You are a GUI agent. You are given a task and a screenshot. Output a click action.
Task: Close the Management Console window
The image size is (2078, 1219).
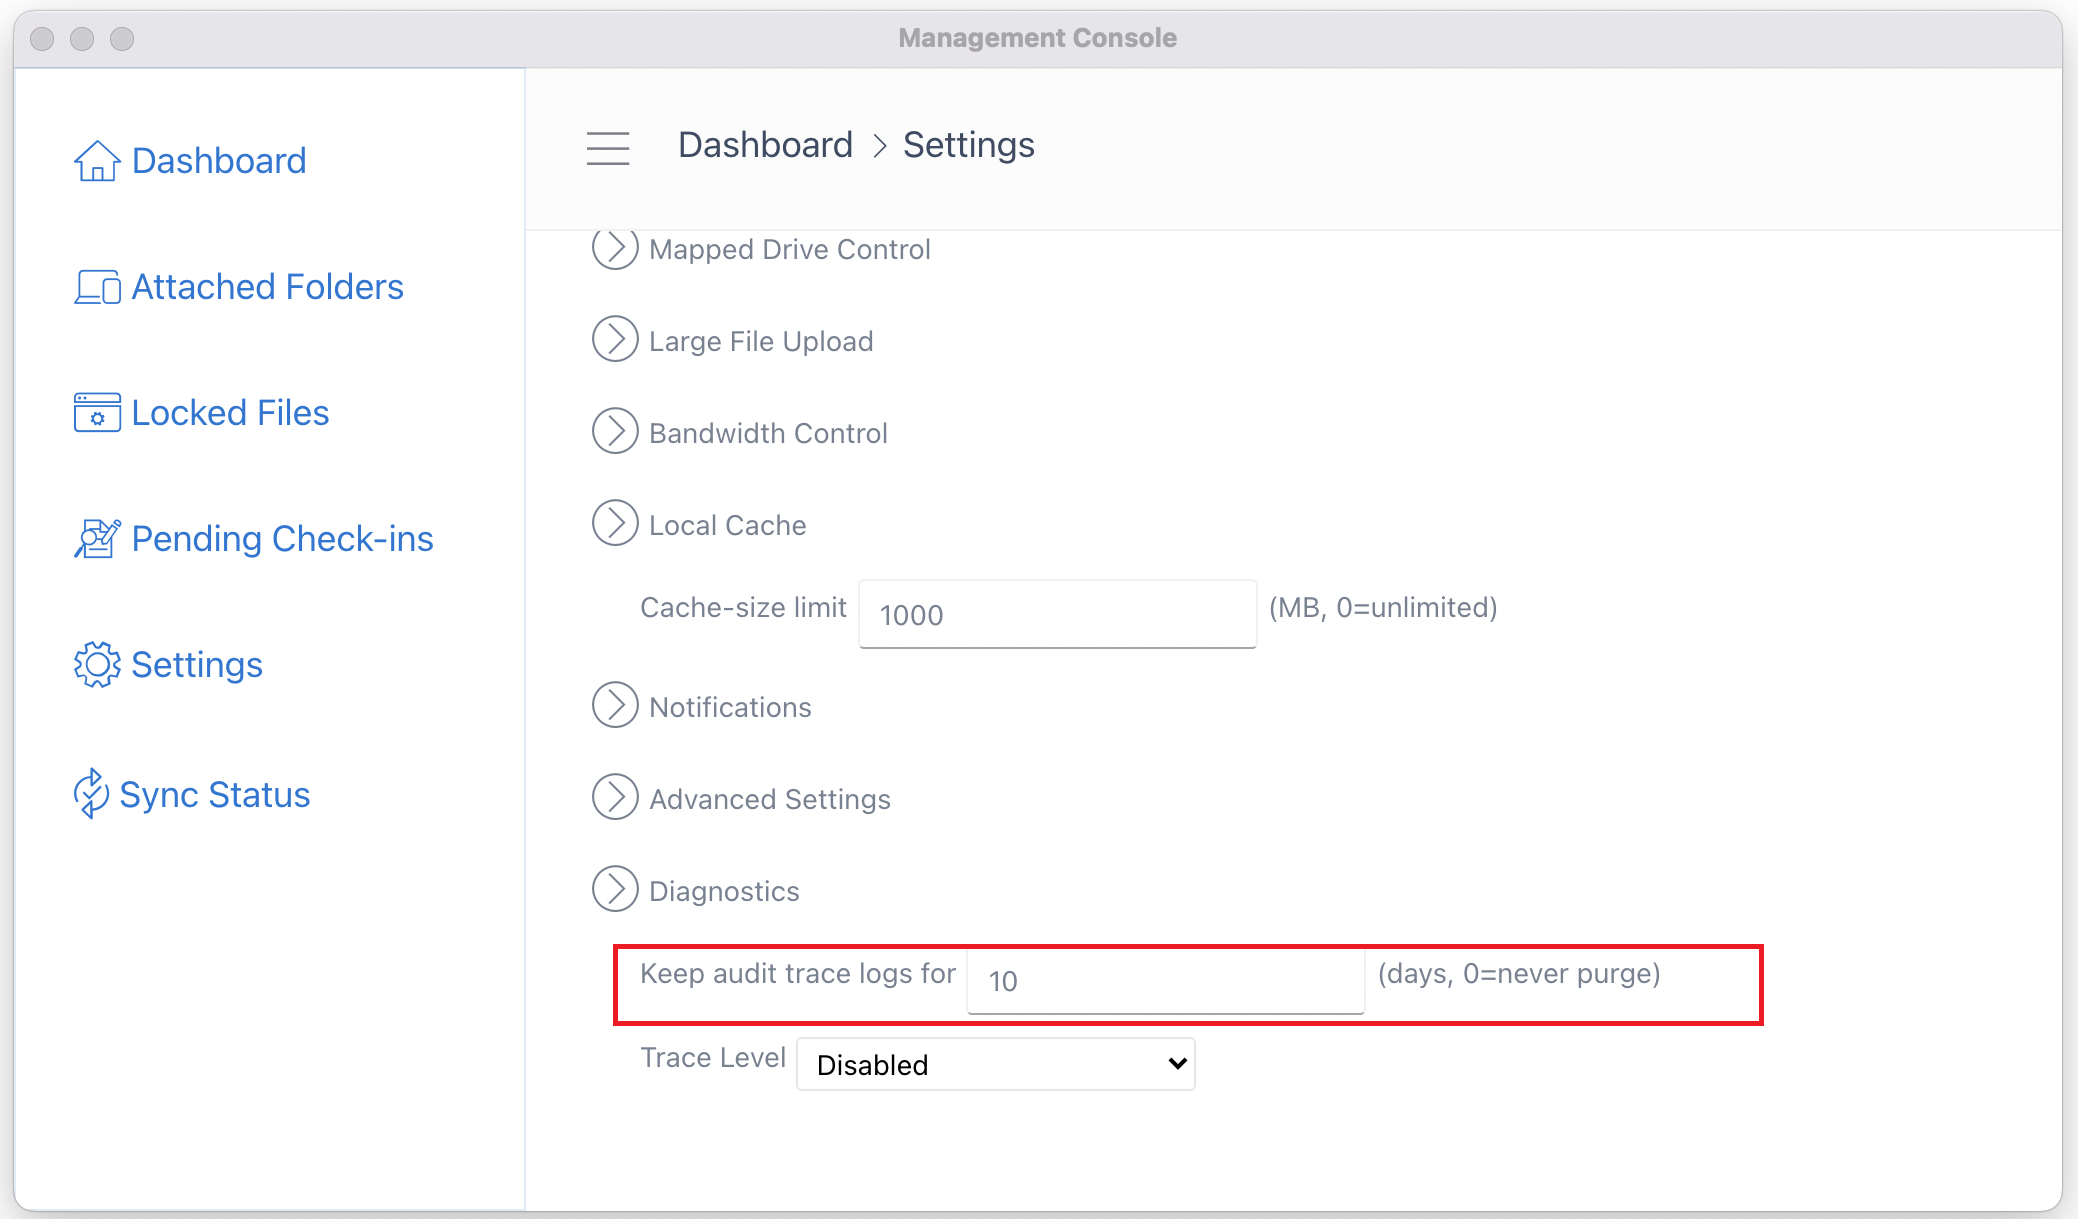[42, 39]
